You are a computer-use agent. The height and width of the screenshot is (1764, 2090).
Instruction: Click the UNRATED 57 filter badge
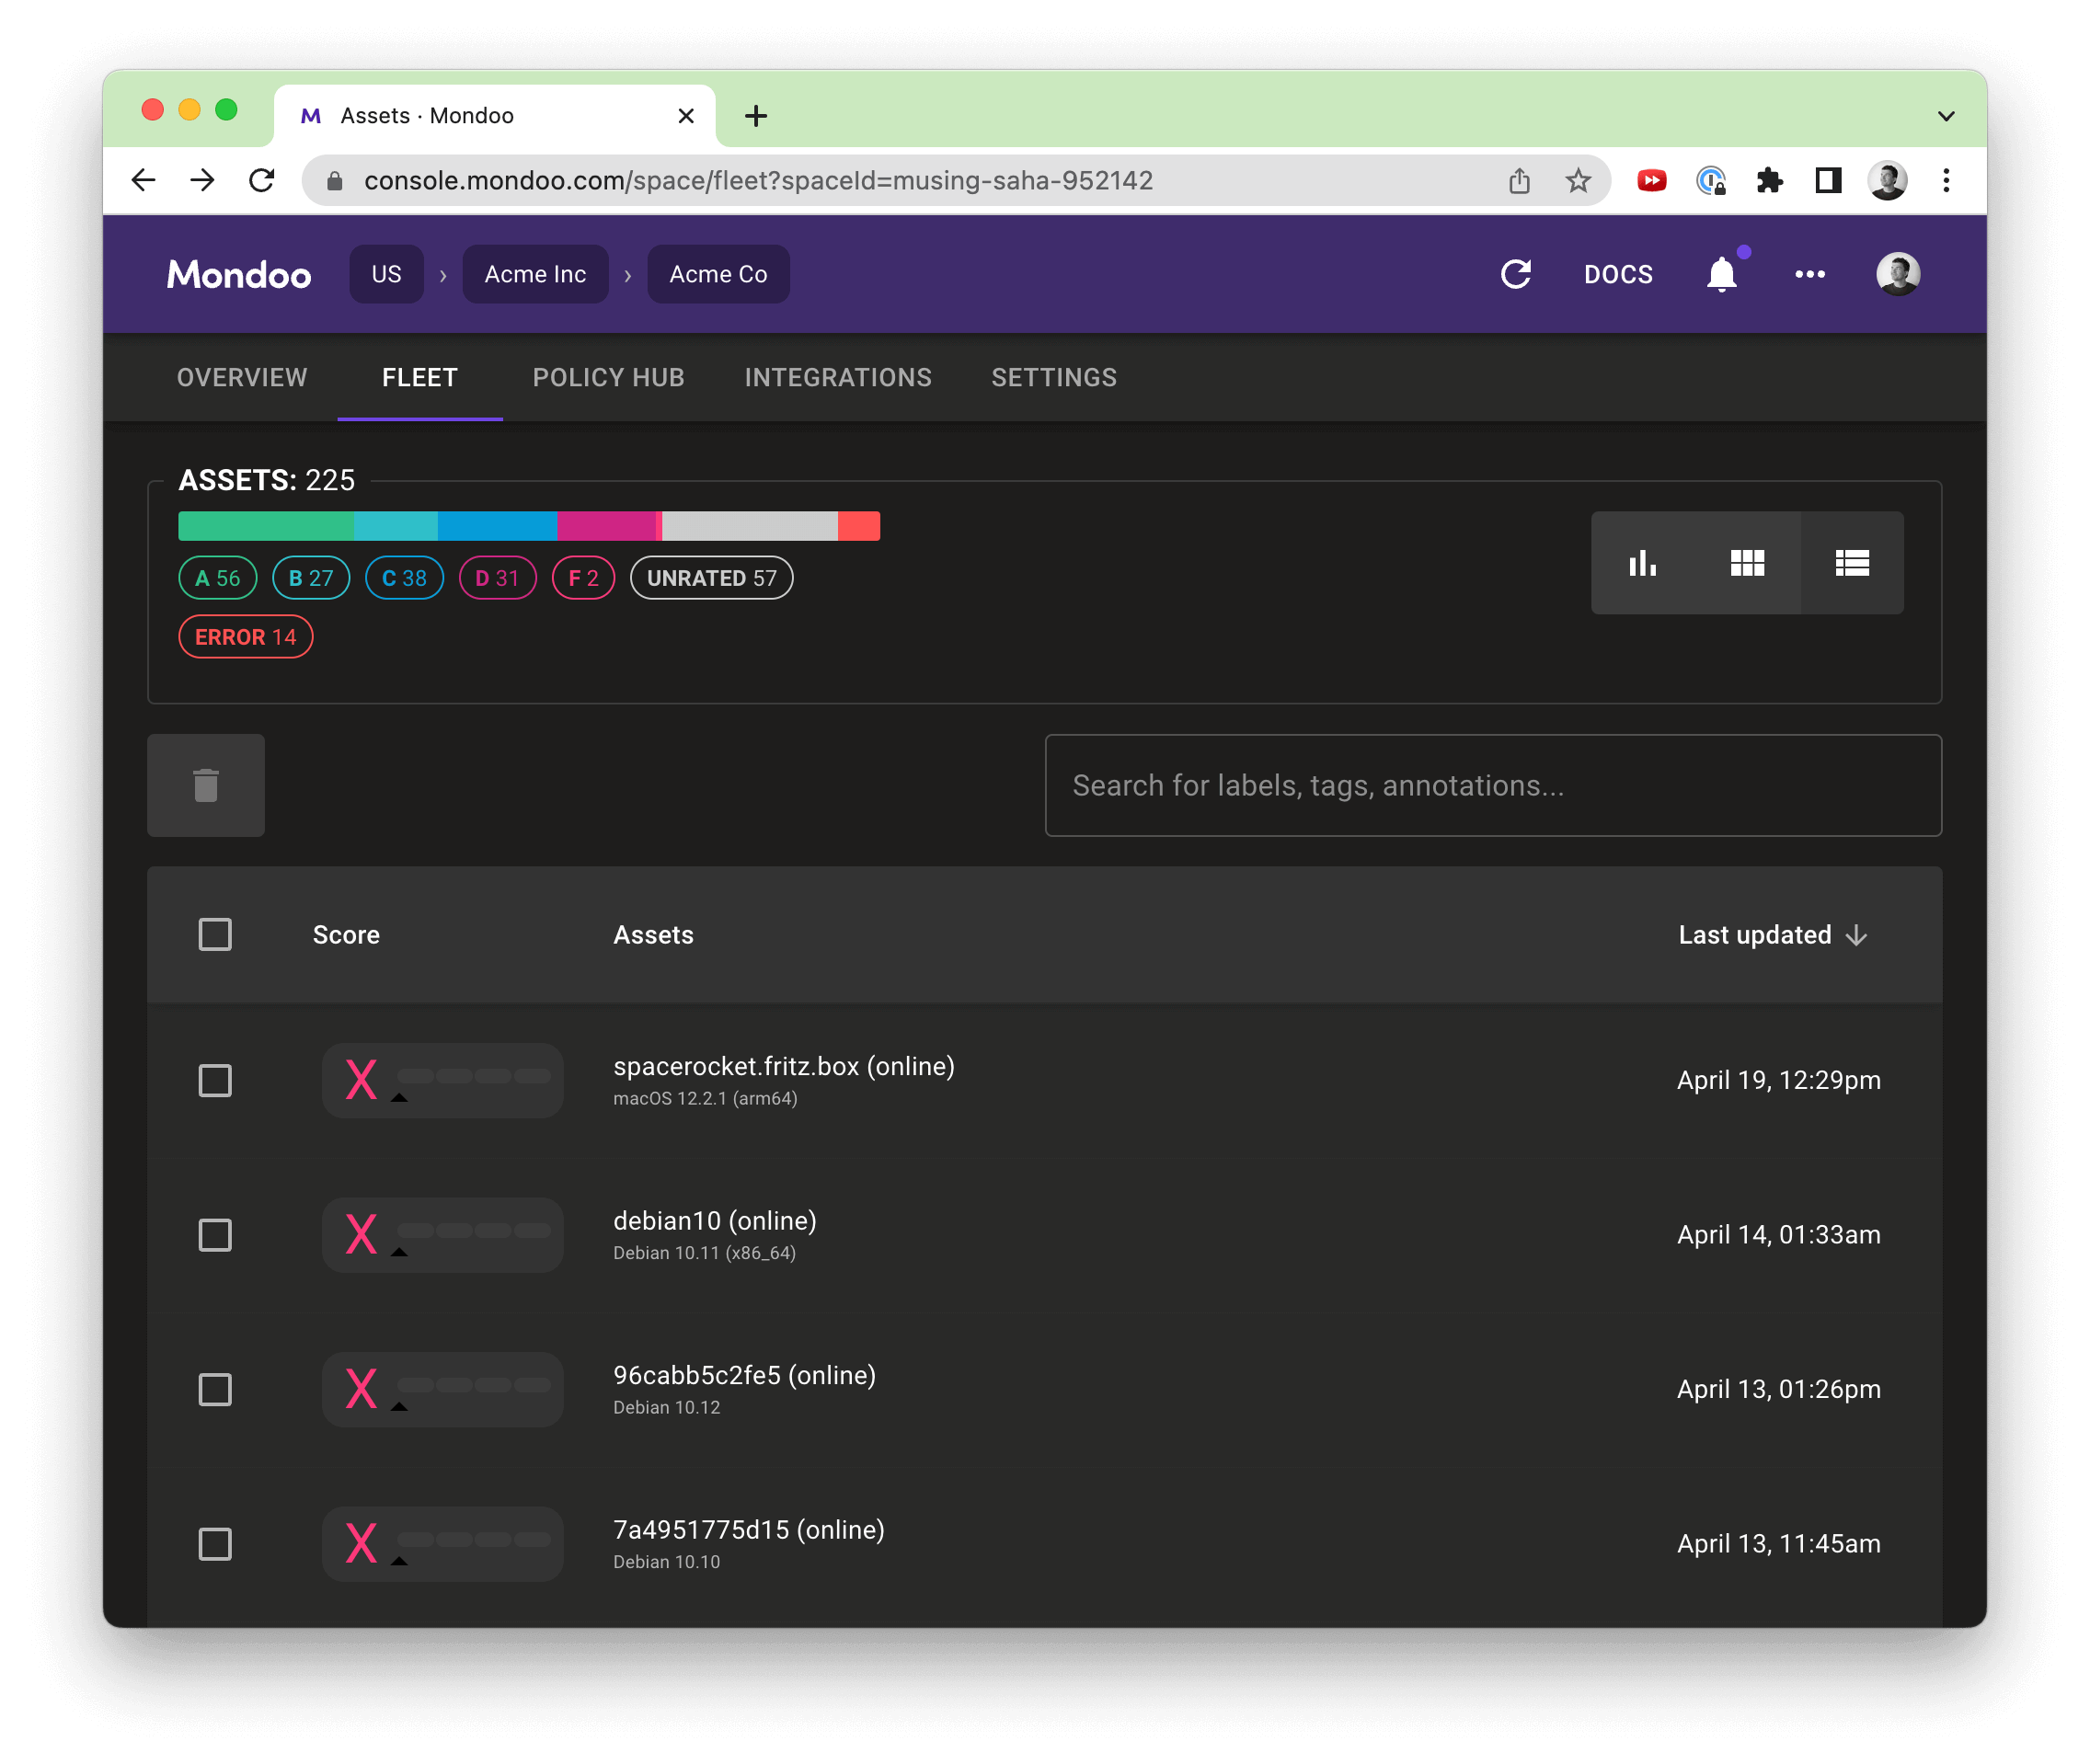(x=711, y=578)
